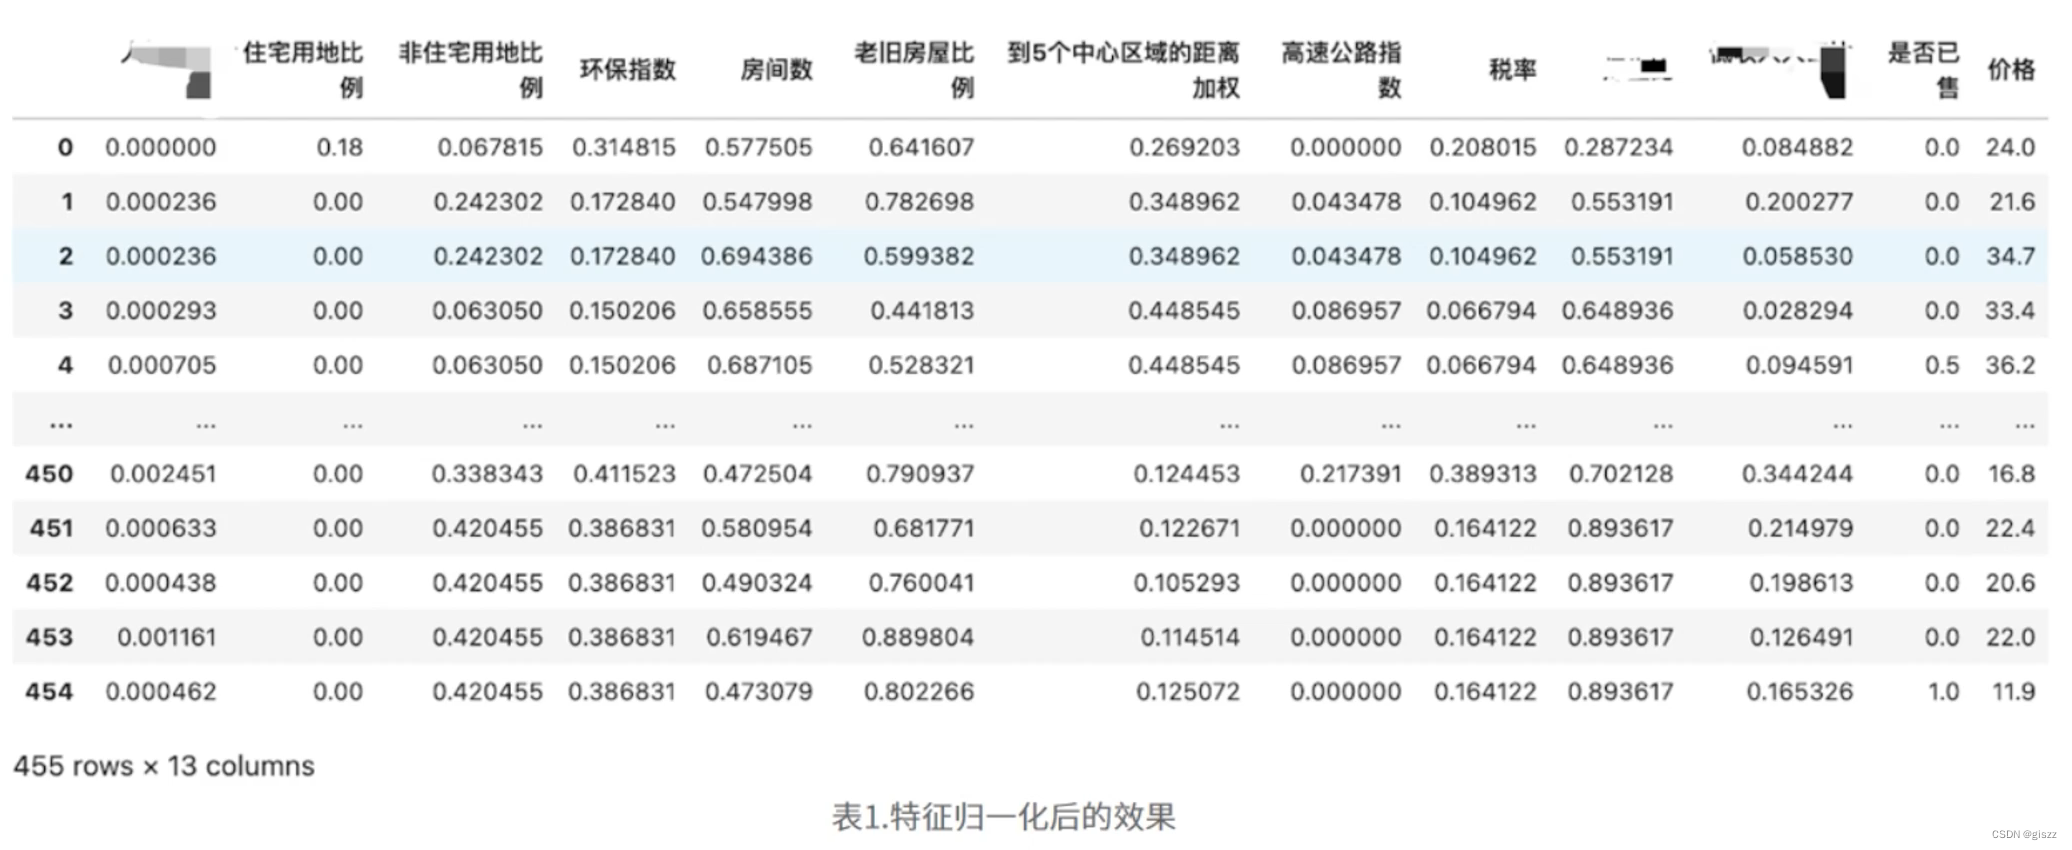Viewport: 2072px width, 850px height.
Task: Click row index 454
Action: pos(50,692)
